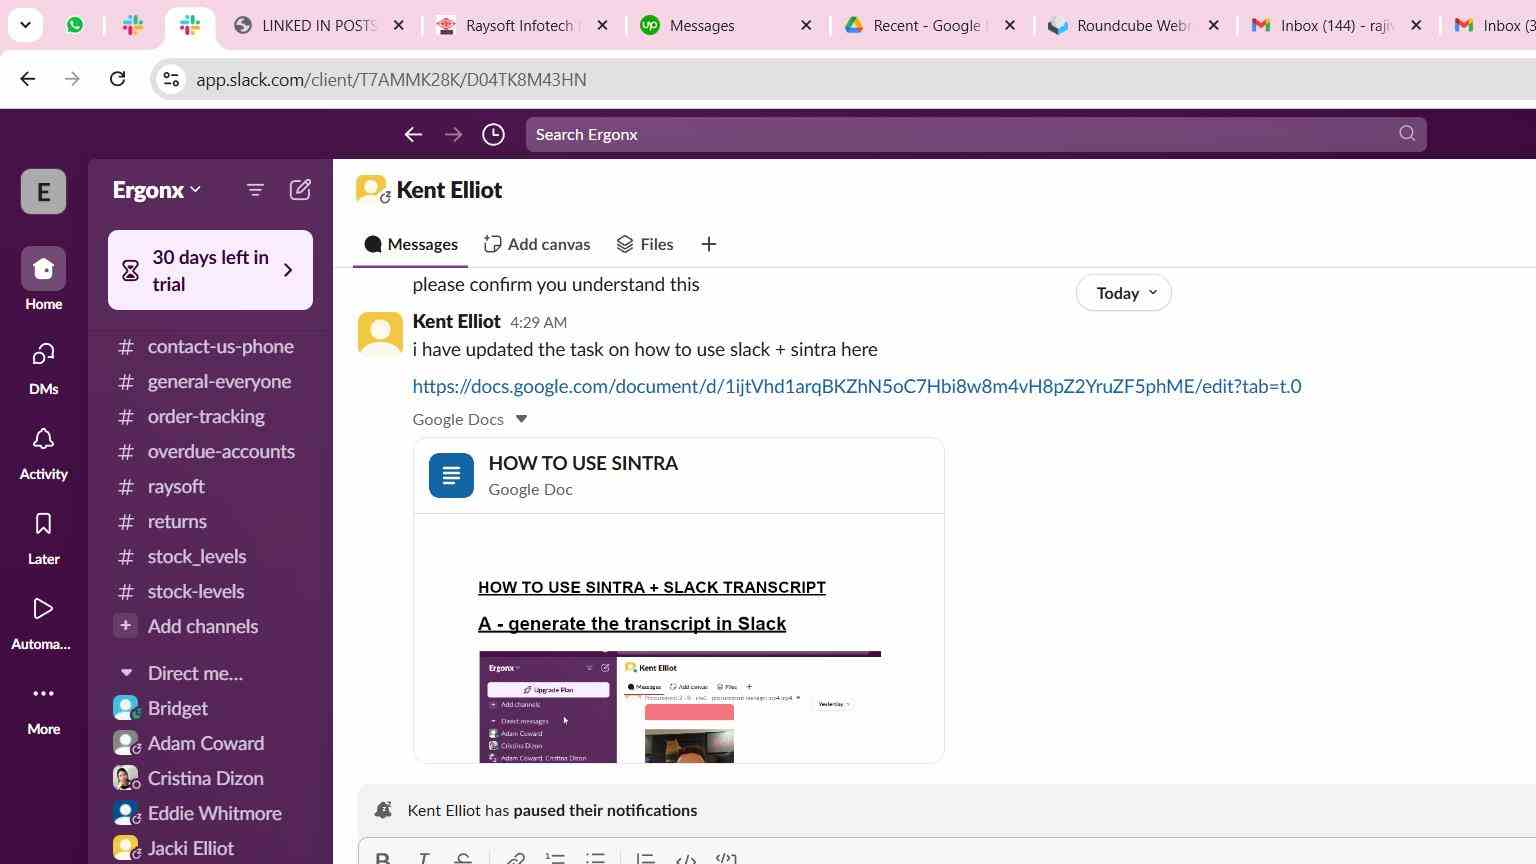This screenshot has height=864, width=1536.
Task: Expand the Ergonx workspace menu
Action: [x=157, y=190]
